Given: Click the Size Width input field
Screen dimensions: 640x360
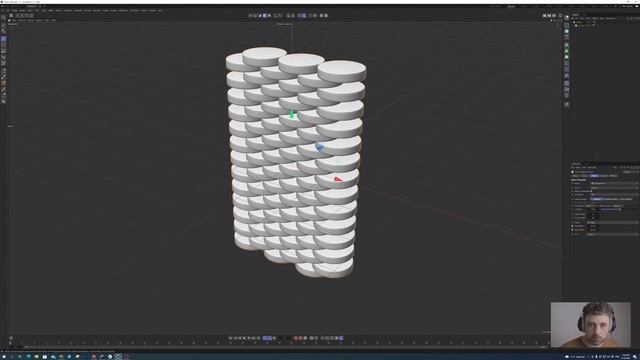Looking at the screenshot, I should click(x=593, y=226).
